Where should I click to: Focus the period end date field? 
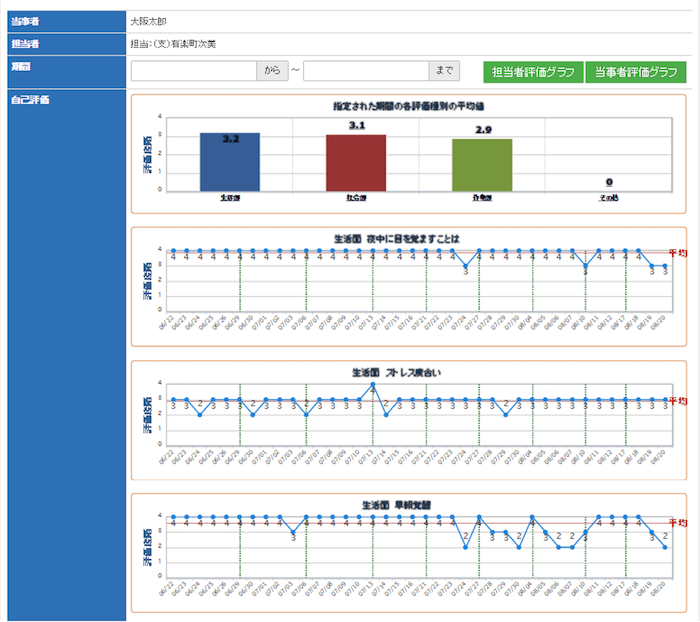pos(366,71)
